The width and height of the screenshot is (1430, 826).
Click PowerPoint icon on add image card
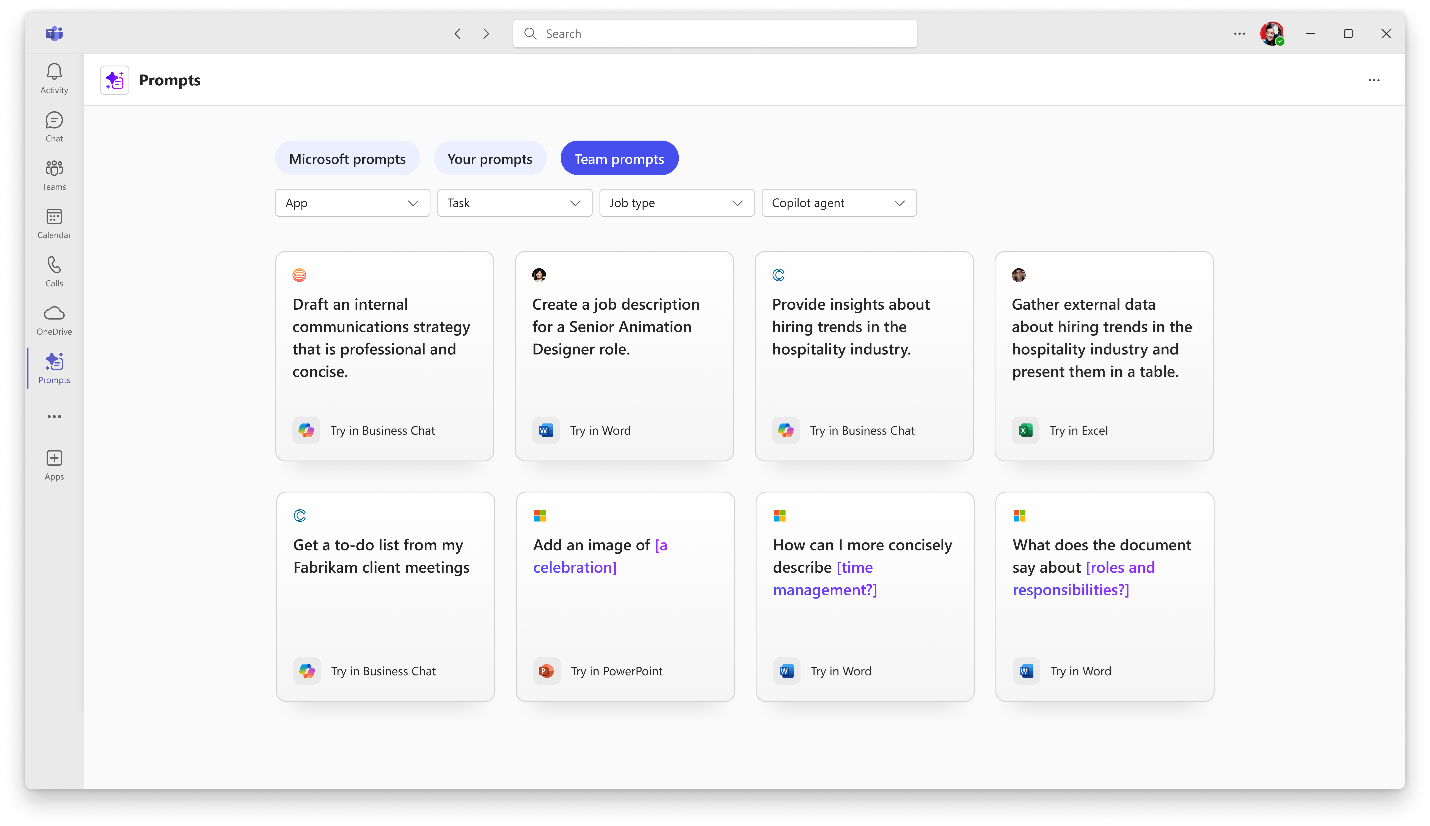pos(546,671)
